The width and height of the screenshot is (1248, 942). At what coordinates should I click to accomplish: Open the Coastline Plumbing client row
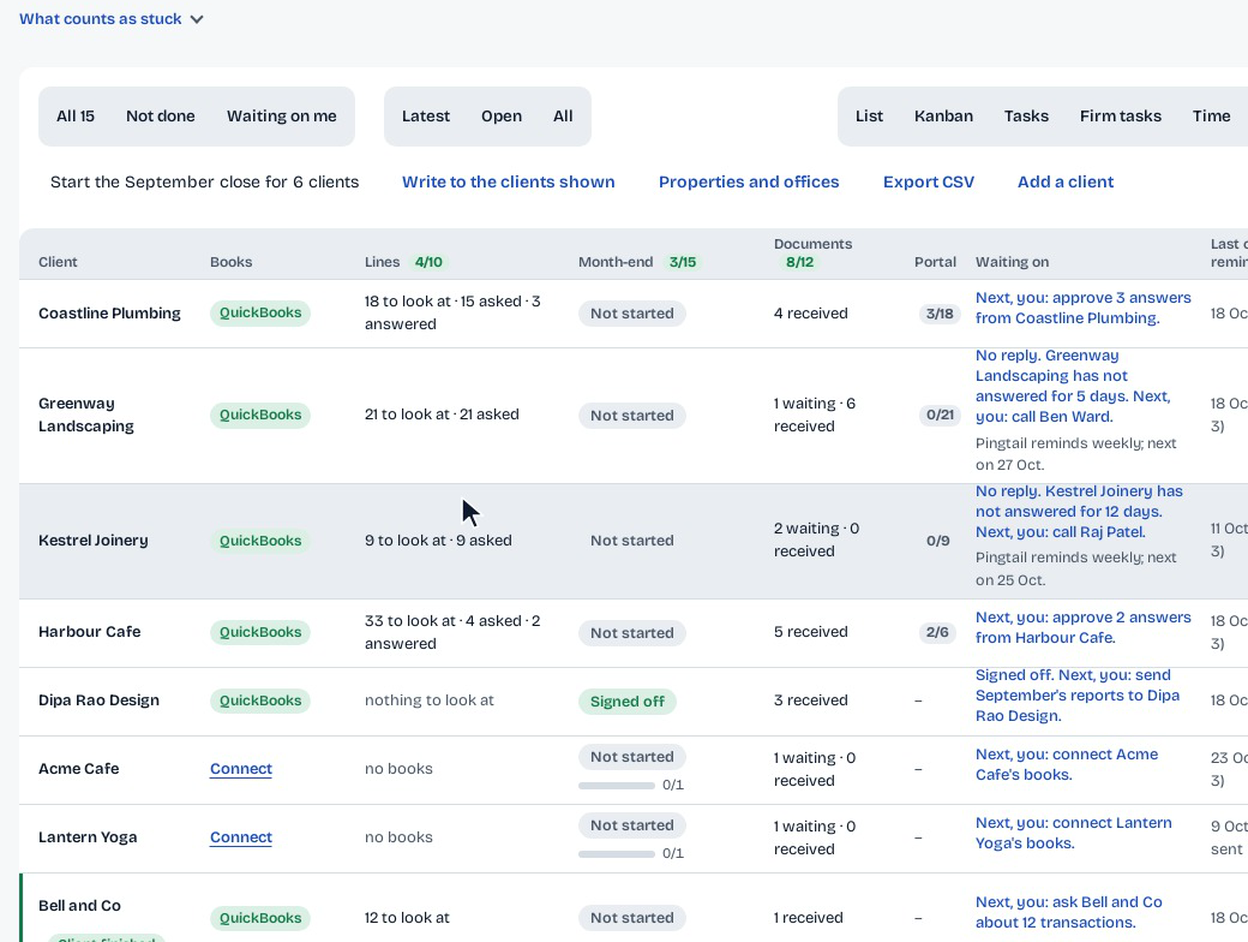[x=110, y=313]
